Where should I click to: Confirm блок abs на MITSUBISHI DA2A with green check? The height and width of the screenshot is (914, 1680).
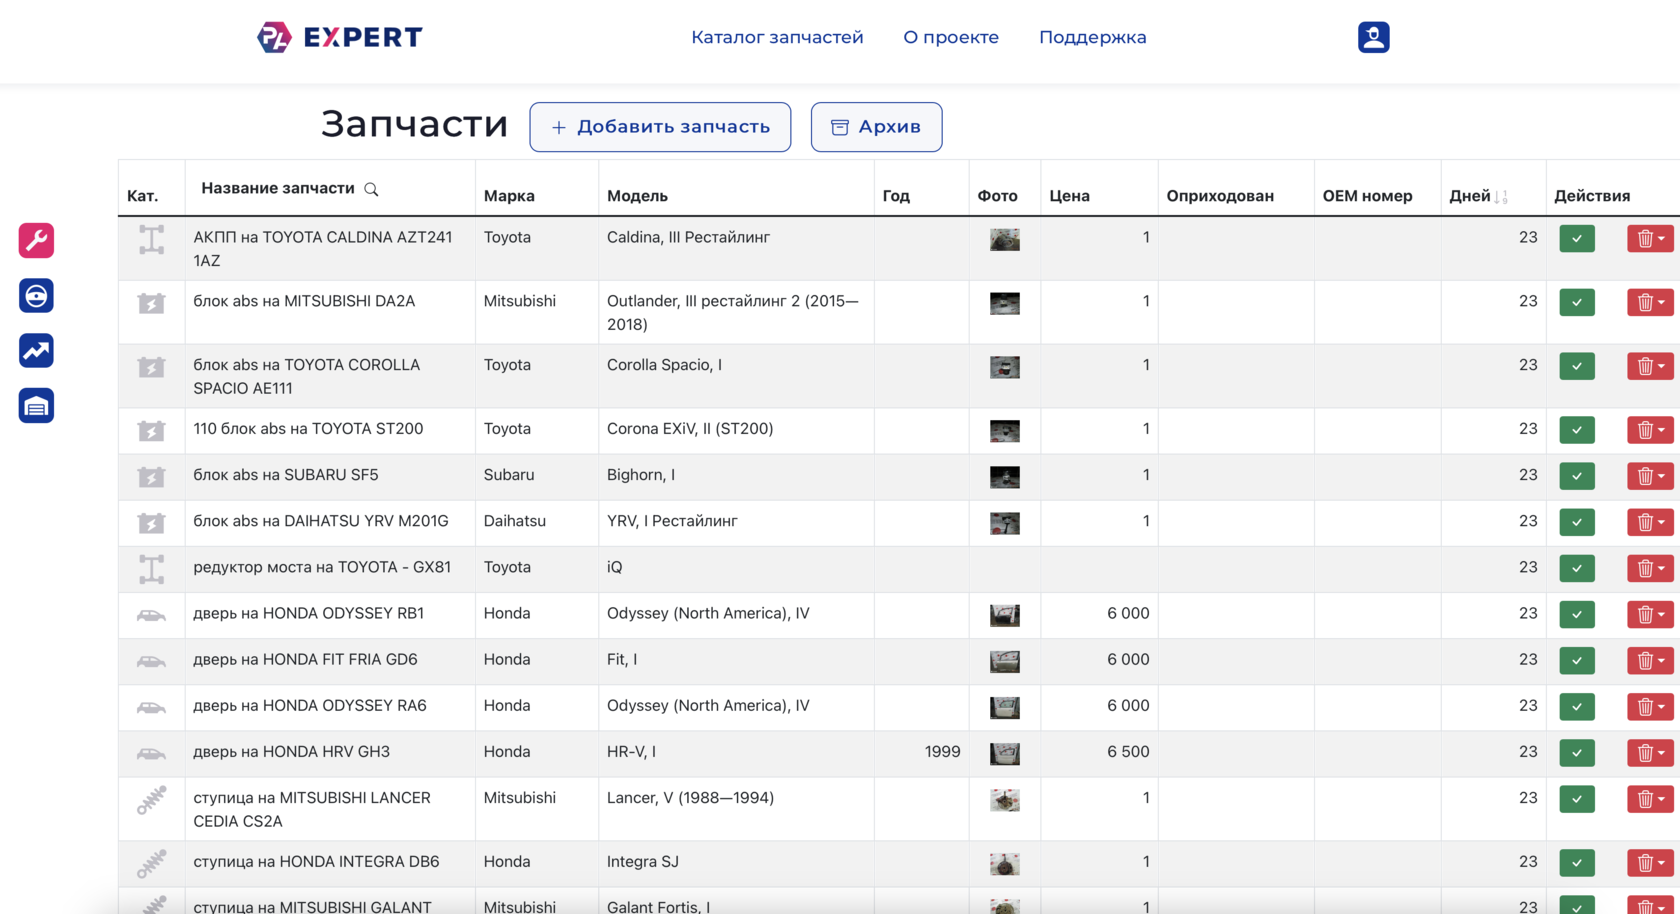(1577, 302)
